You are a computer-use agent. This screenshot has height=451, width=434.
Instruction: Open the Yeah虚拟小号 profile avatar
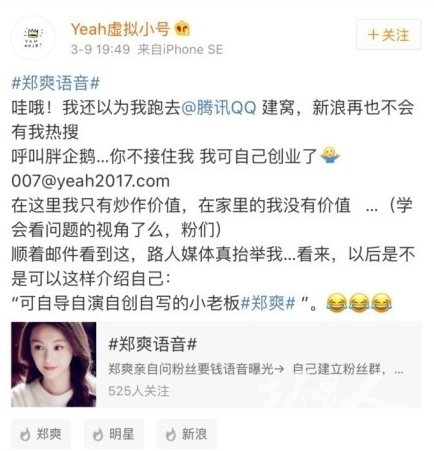coord(33,38)
